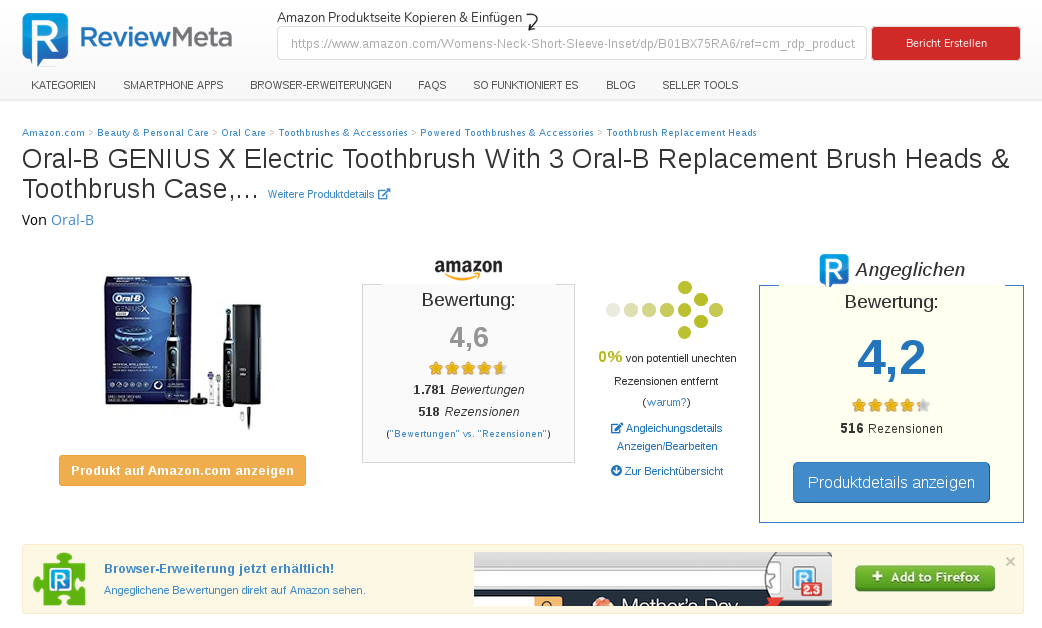Click the ReviewMeta logo

tap(127, 40)
